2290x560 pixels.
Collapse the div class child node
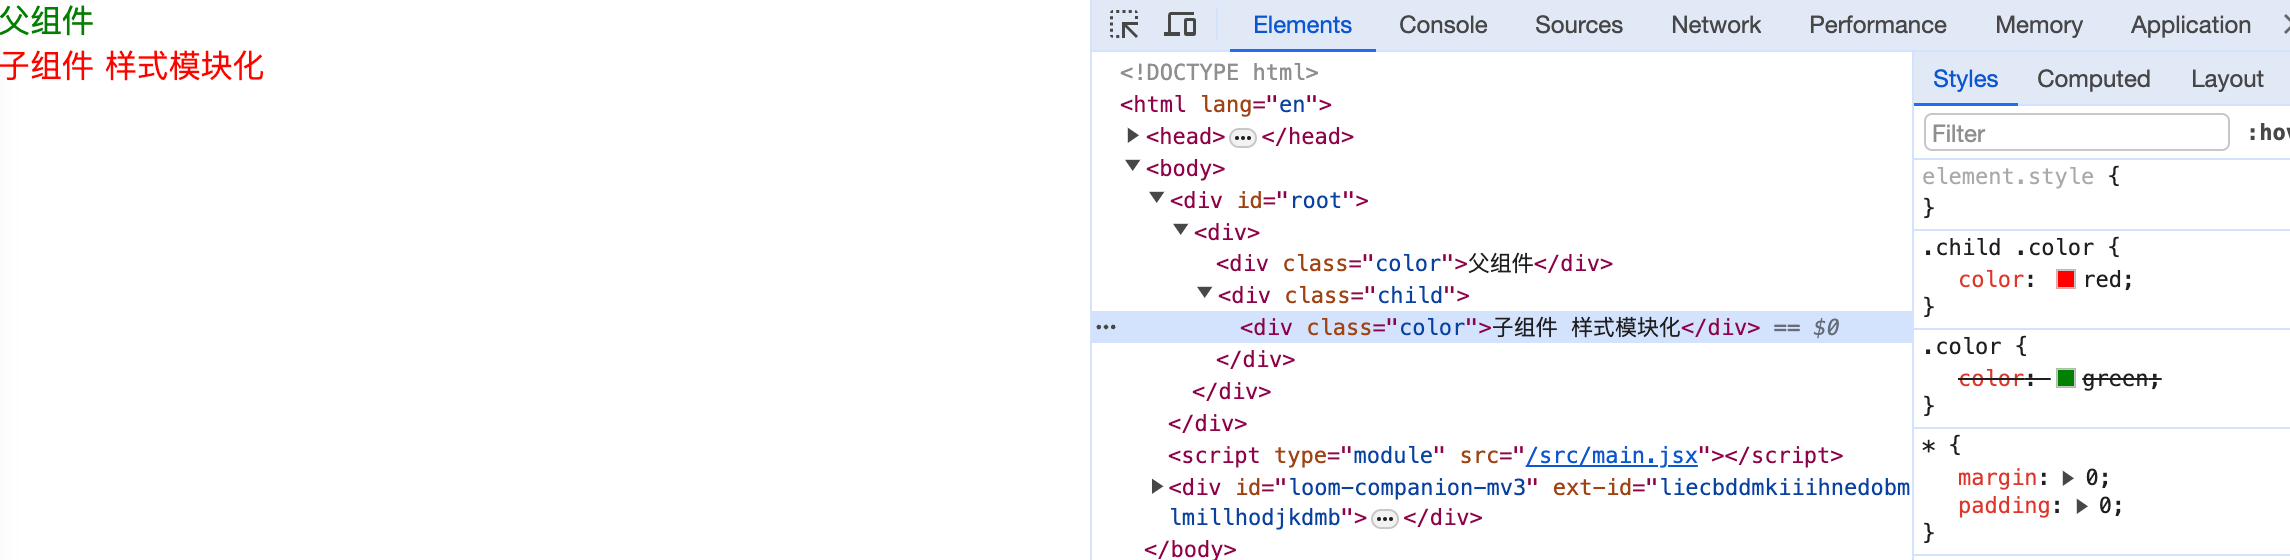(1205, 294)
